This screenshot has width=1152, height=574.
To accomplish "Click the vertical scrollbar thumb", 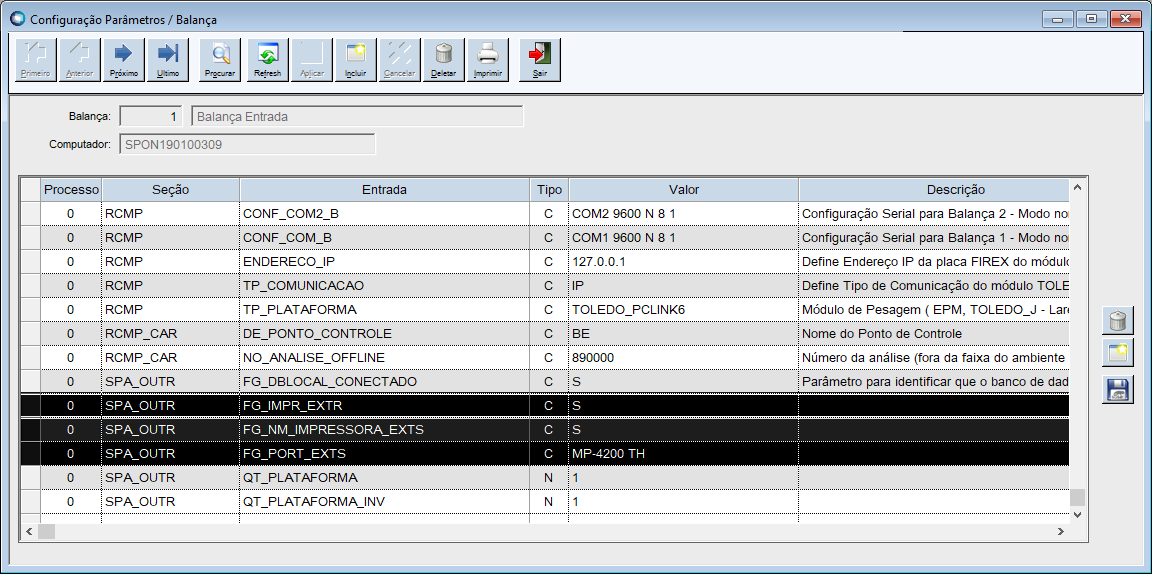I will pos(1076,498).
